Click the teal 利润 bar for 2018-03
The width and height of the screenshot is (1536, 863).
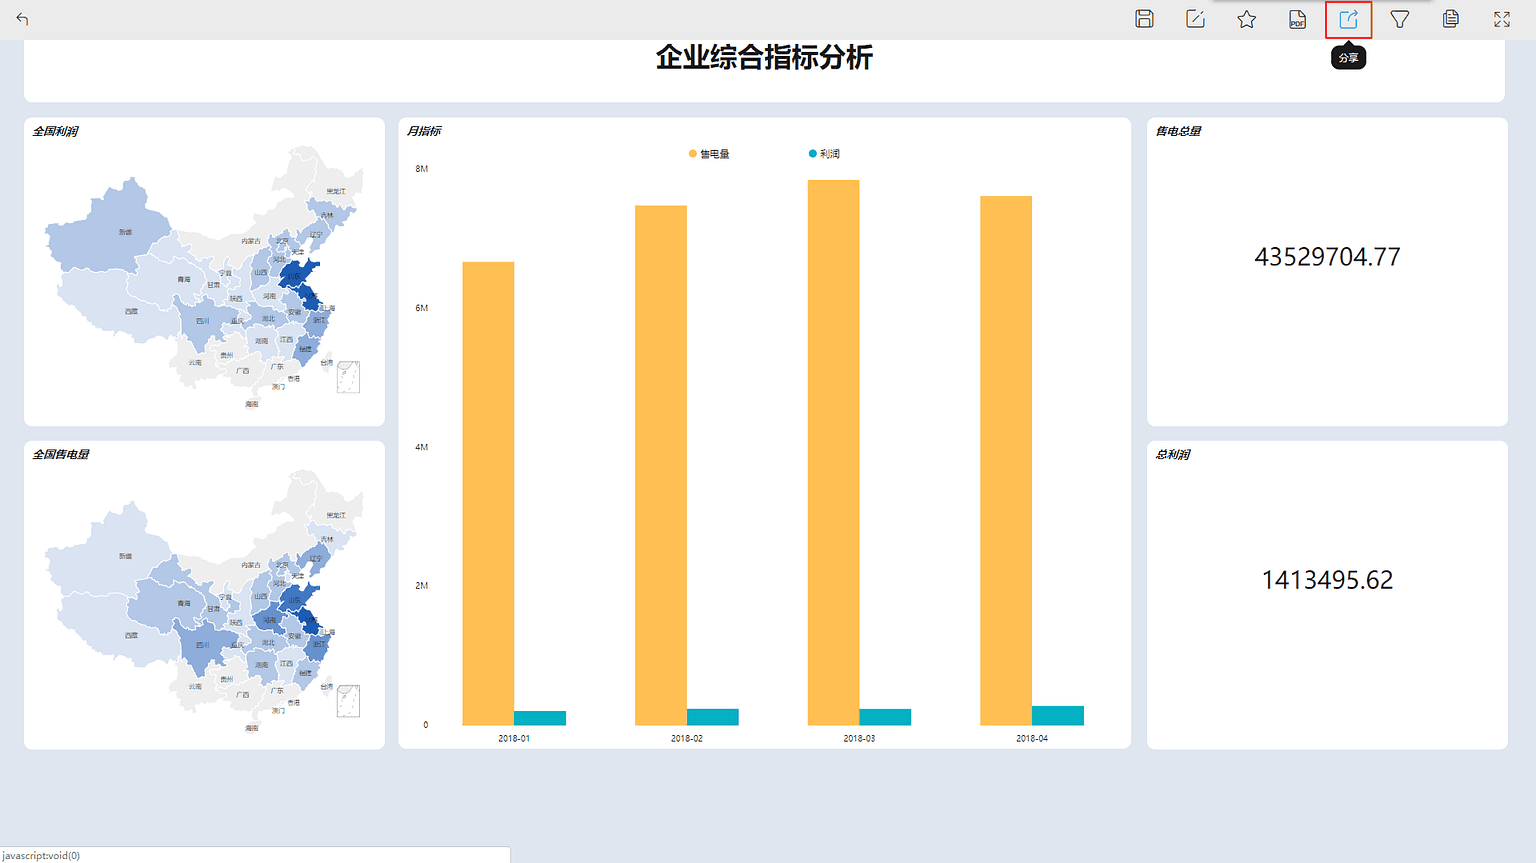885,717
